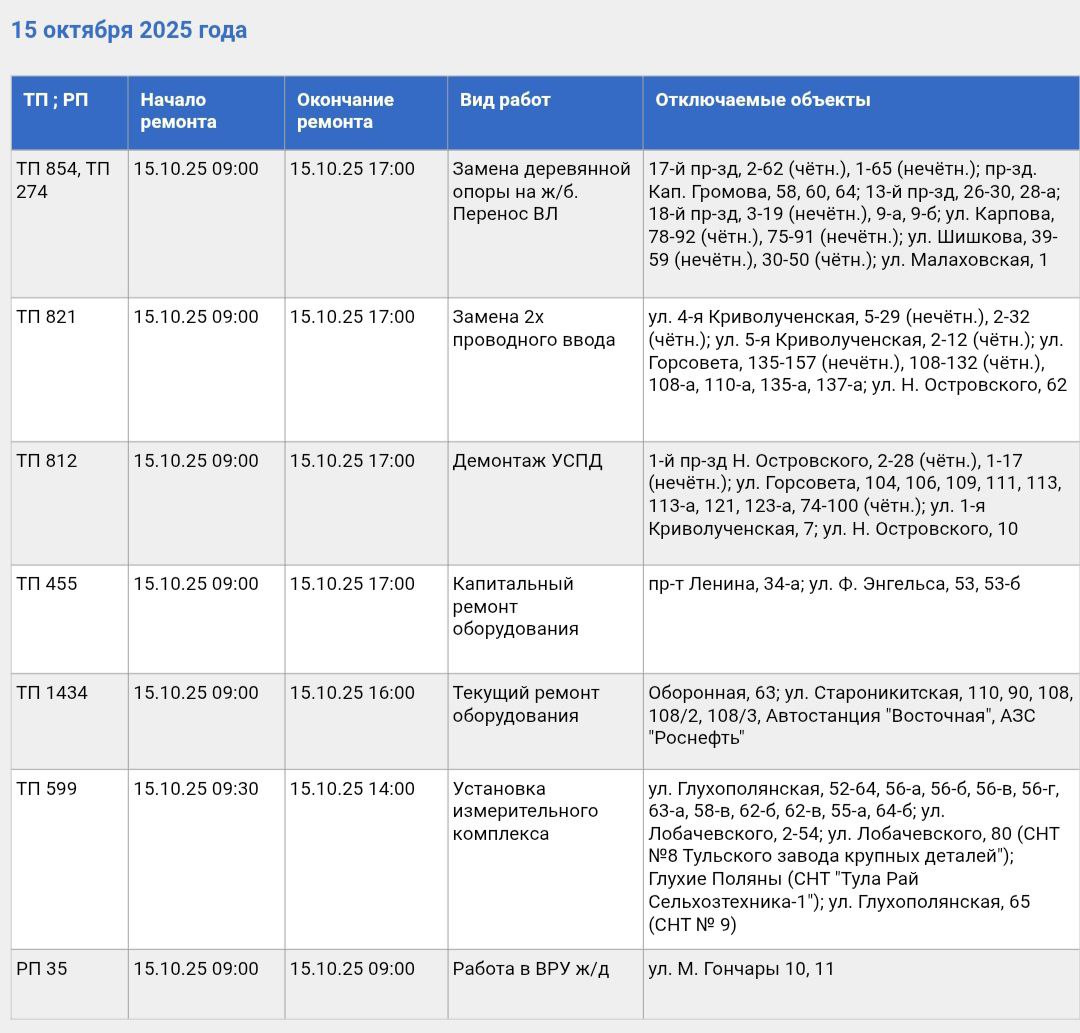Select the "ТП 1434" row label
Viewport: 1080px width, 1033px height.
pos(52,693)
